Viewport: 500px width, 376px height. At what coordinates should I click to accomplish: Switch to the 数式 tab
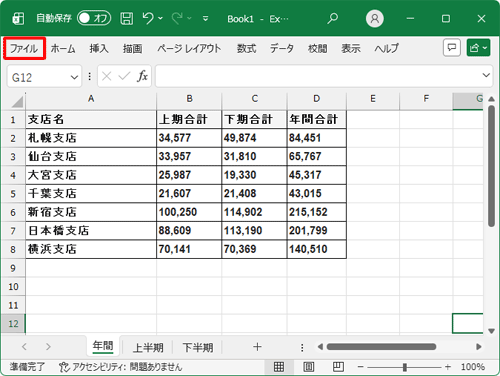coord(246,49)
